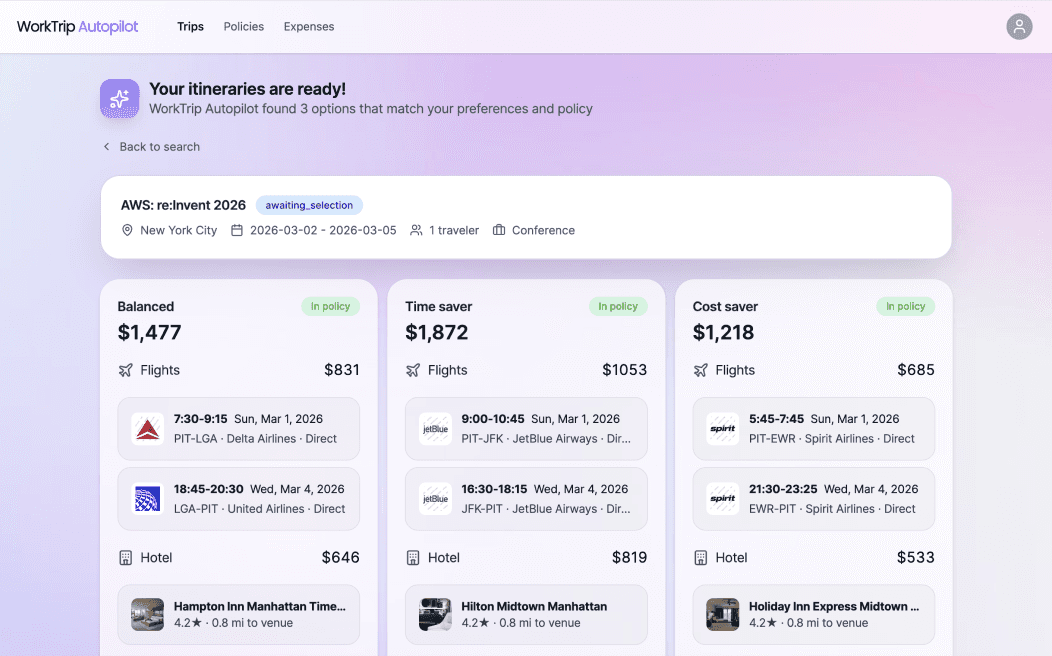Image resolution: width=1052 pixels, height=656 pixels.
Task: Click the awaiting_selection status badge
Action: [x=309, y=205]
